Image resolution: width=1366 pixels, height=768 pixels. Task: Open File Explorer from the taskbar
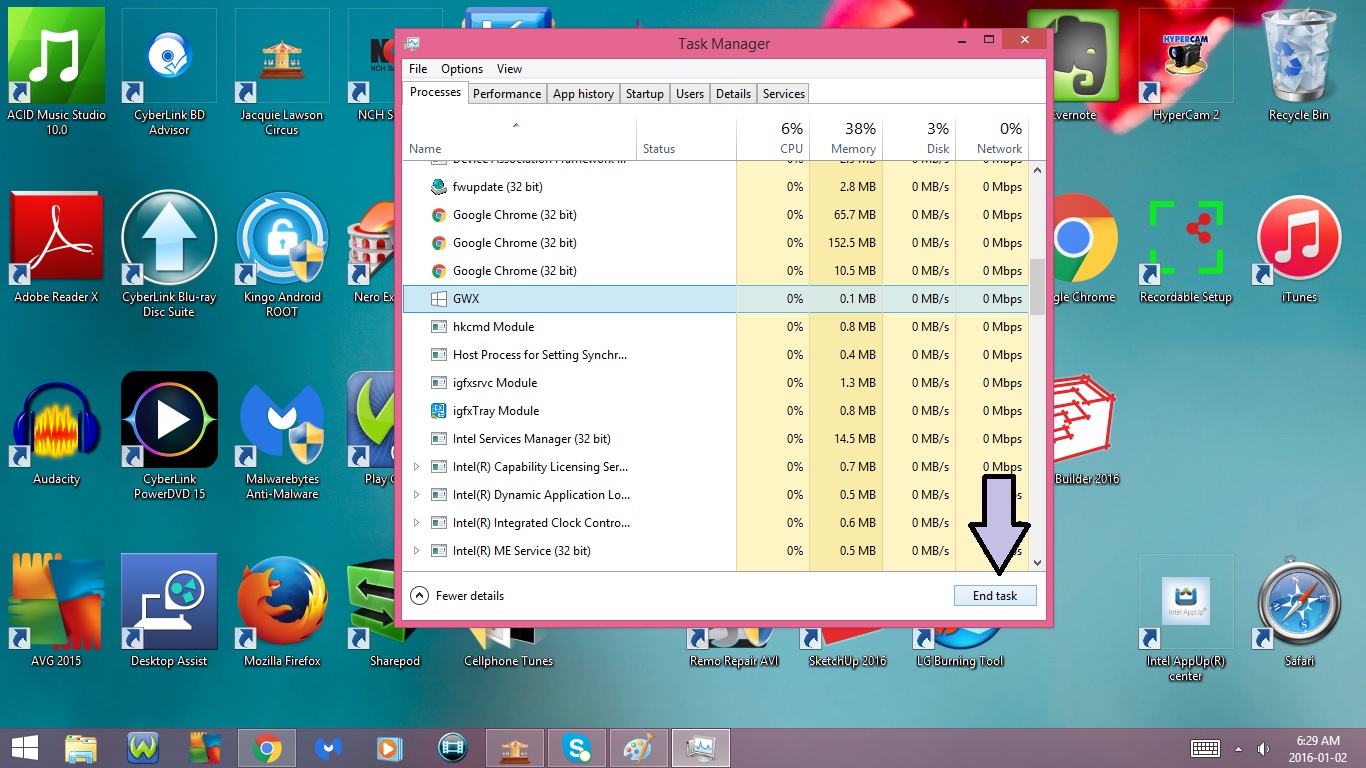81,747
